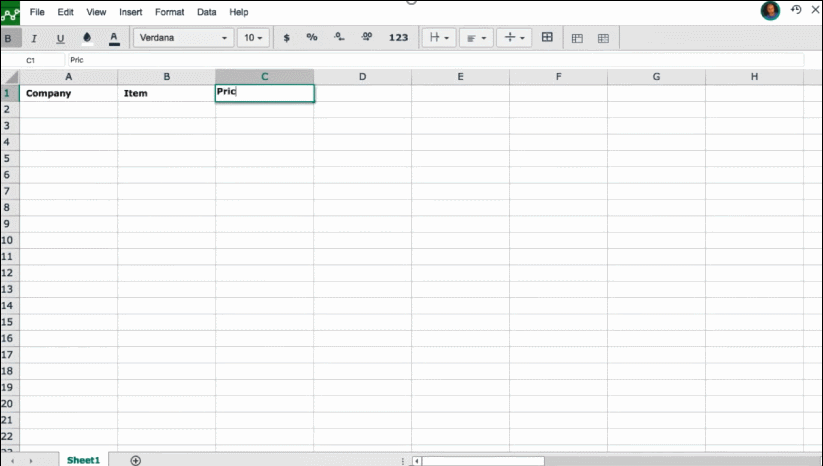Select row 5 header
Image resolution: width=823 pixels, height=466 pixels.
10,158
